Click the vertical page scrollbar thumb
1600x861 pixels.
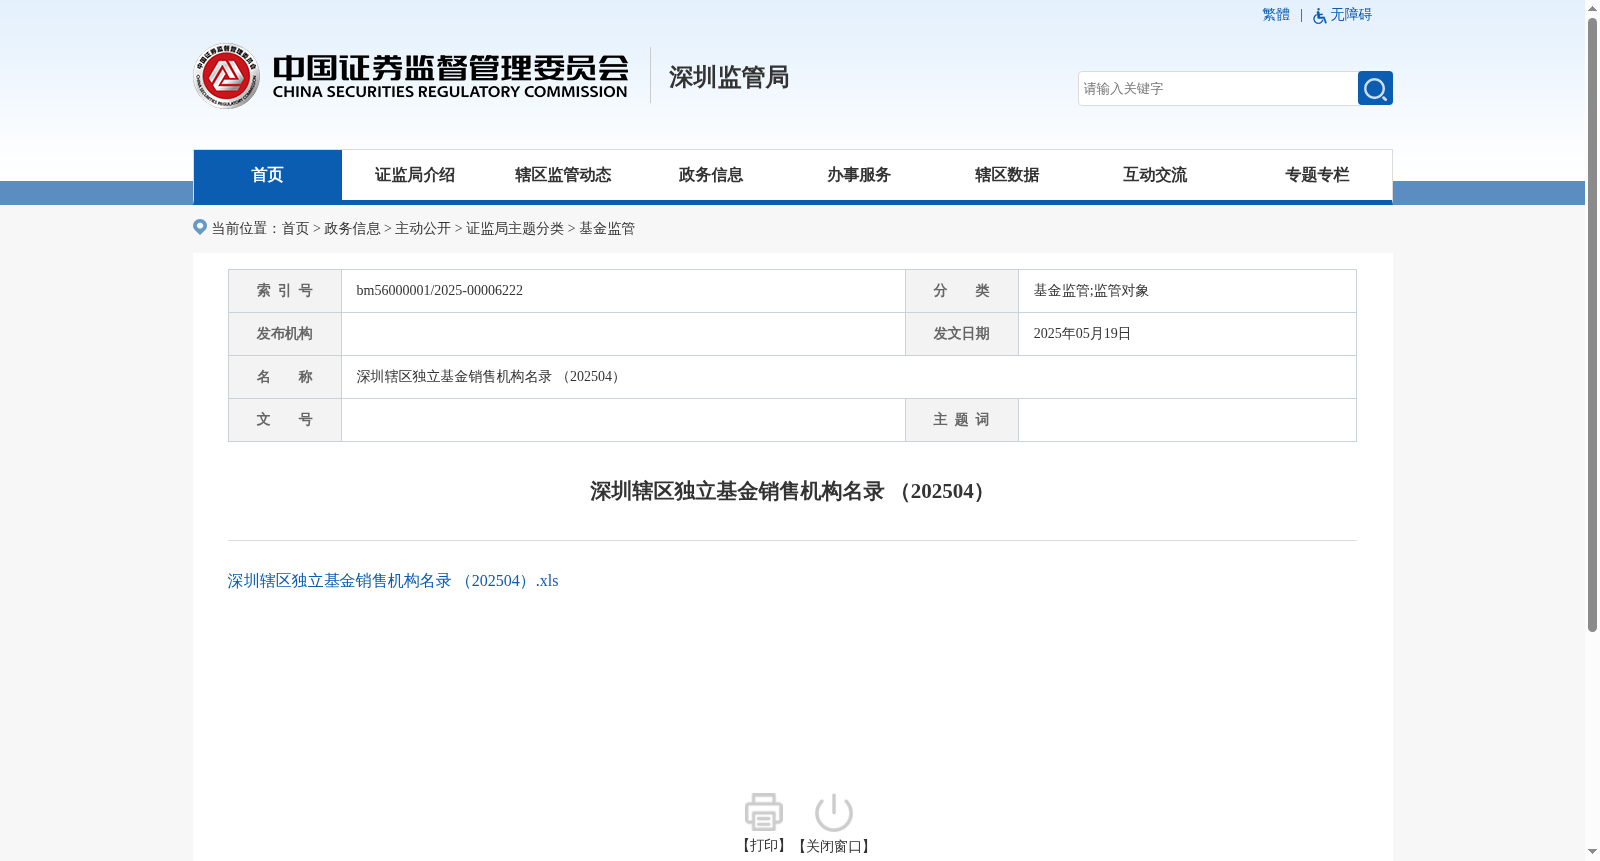(1592, 325)
